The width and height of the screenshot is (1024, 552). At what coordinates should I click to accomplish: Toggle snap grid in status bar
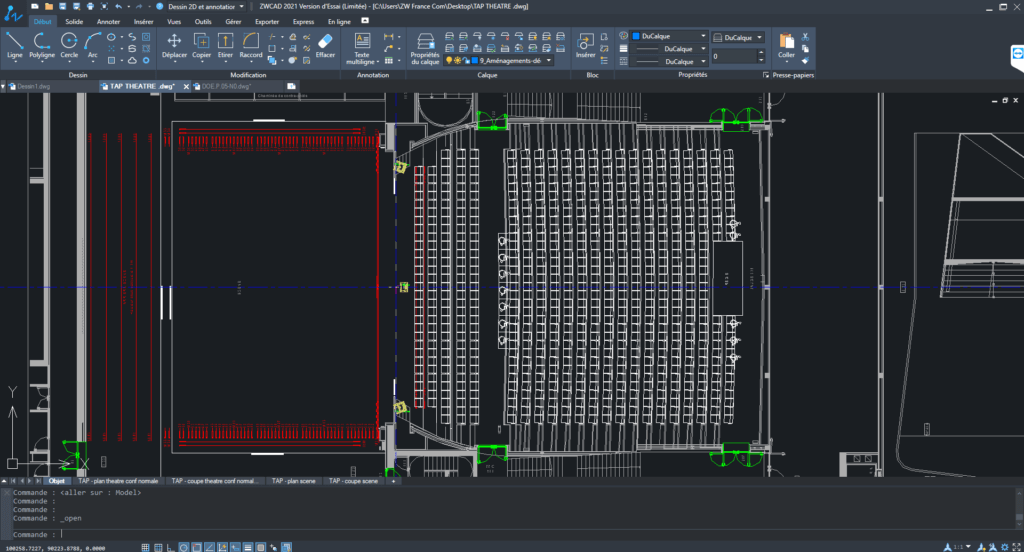[x=146, y=547]
